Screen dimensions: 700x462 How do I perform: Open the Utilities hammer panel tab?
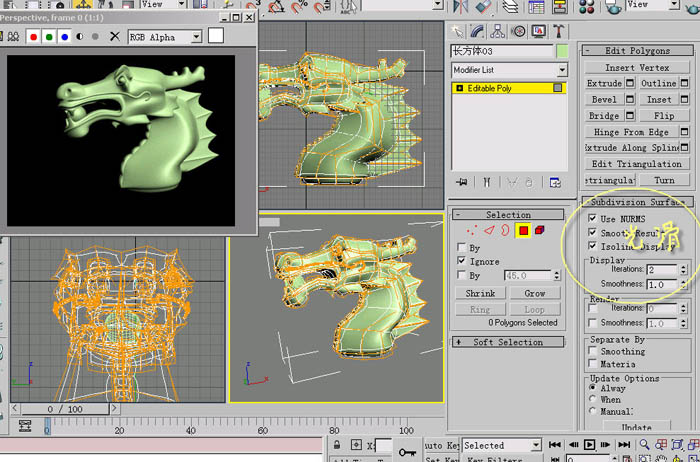(558, 31)
